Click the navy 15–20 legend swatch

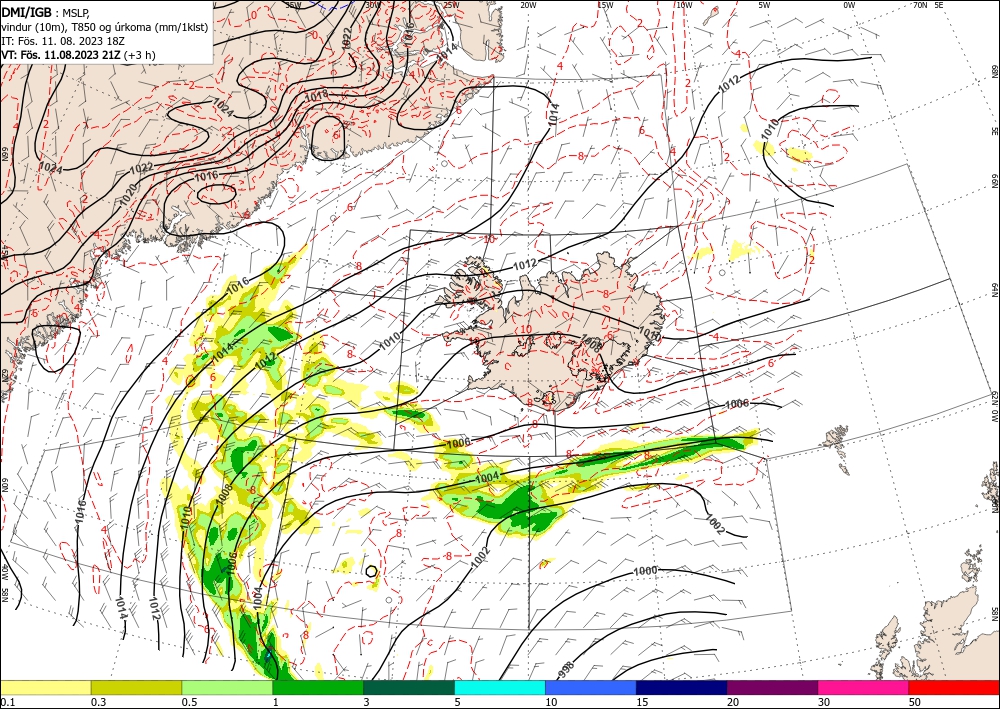[682, 688]
